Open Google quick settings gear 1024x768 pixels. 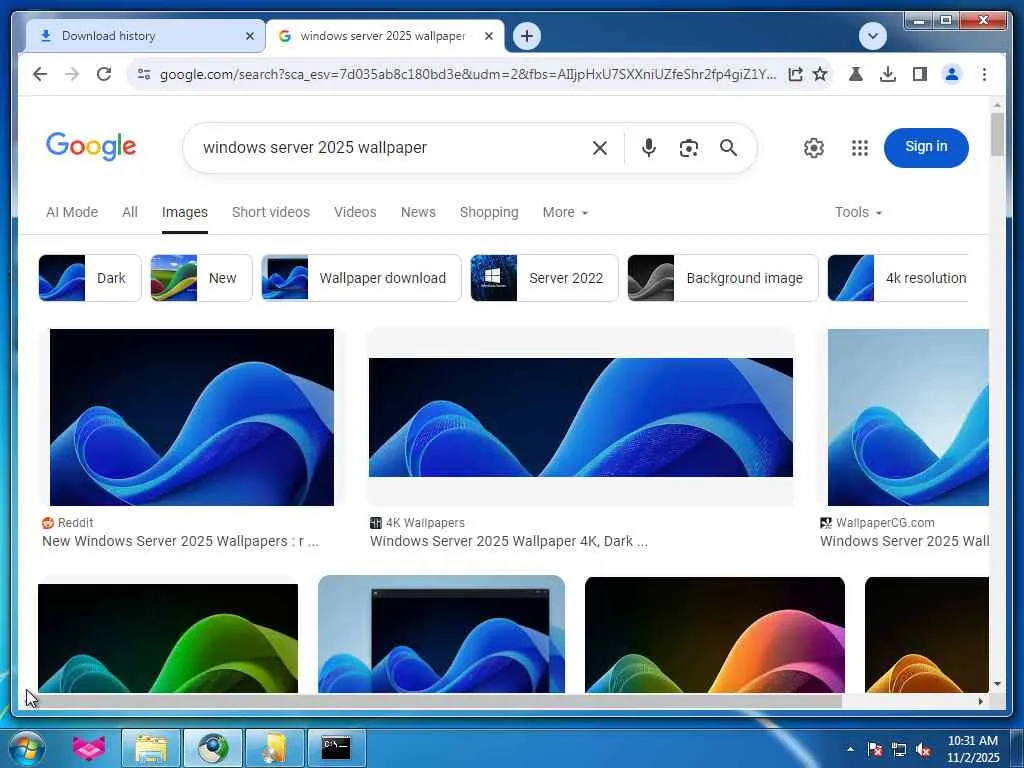(x=814, y=148)
